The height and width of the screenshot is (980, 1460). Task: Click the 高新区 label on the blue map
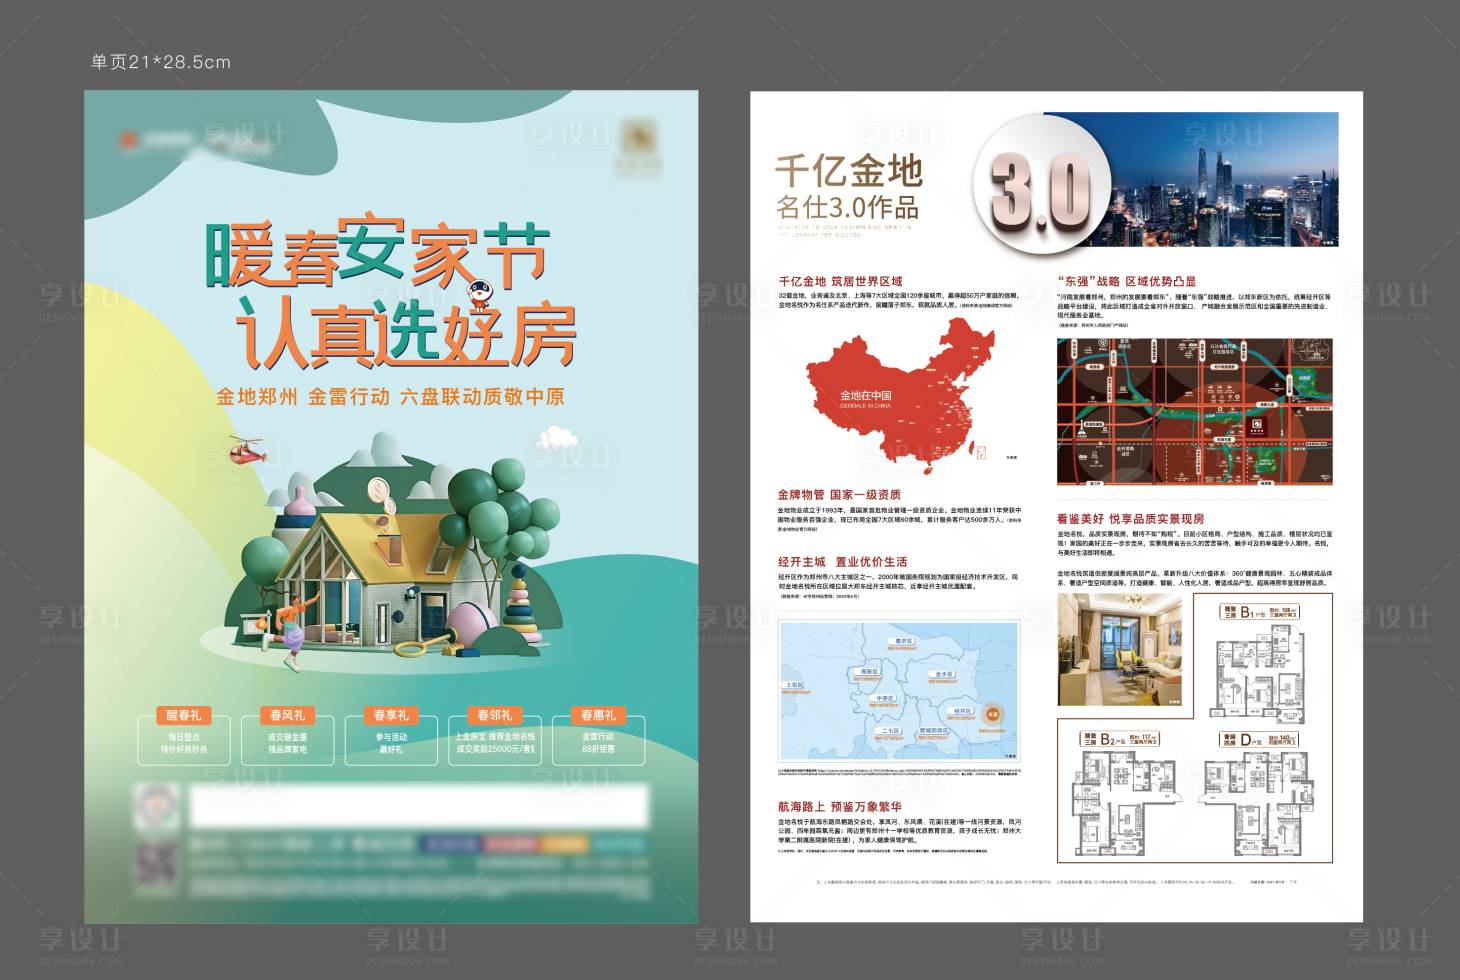click(869, 672)
